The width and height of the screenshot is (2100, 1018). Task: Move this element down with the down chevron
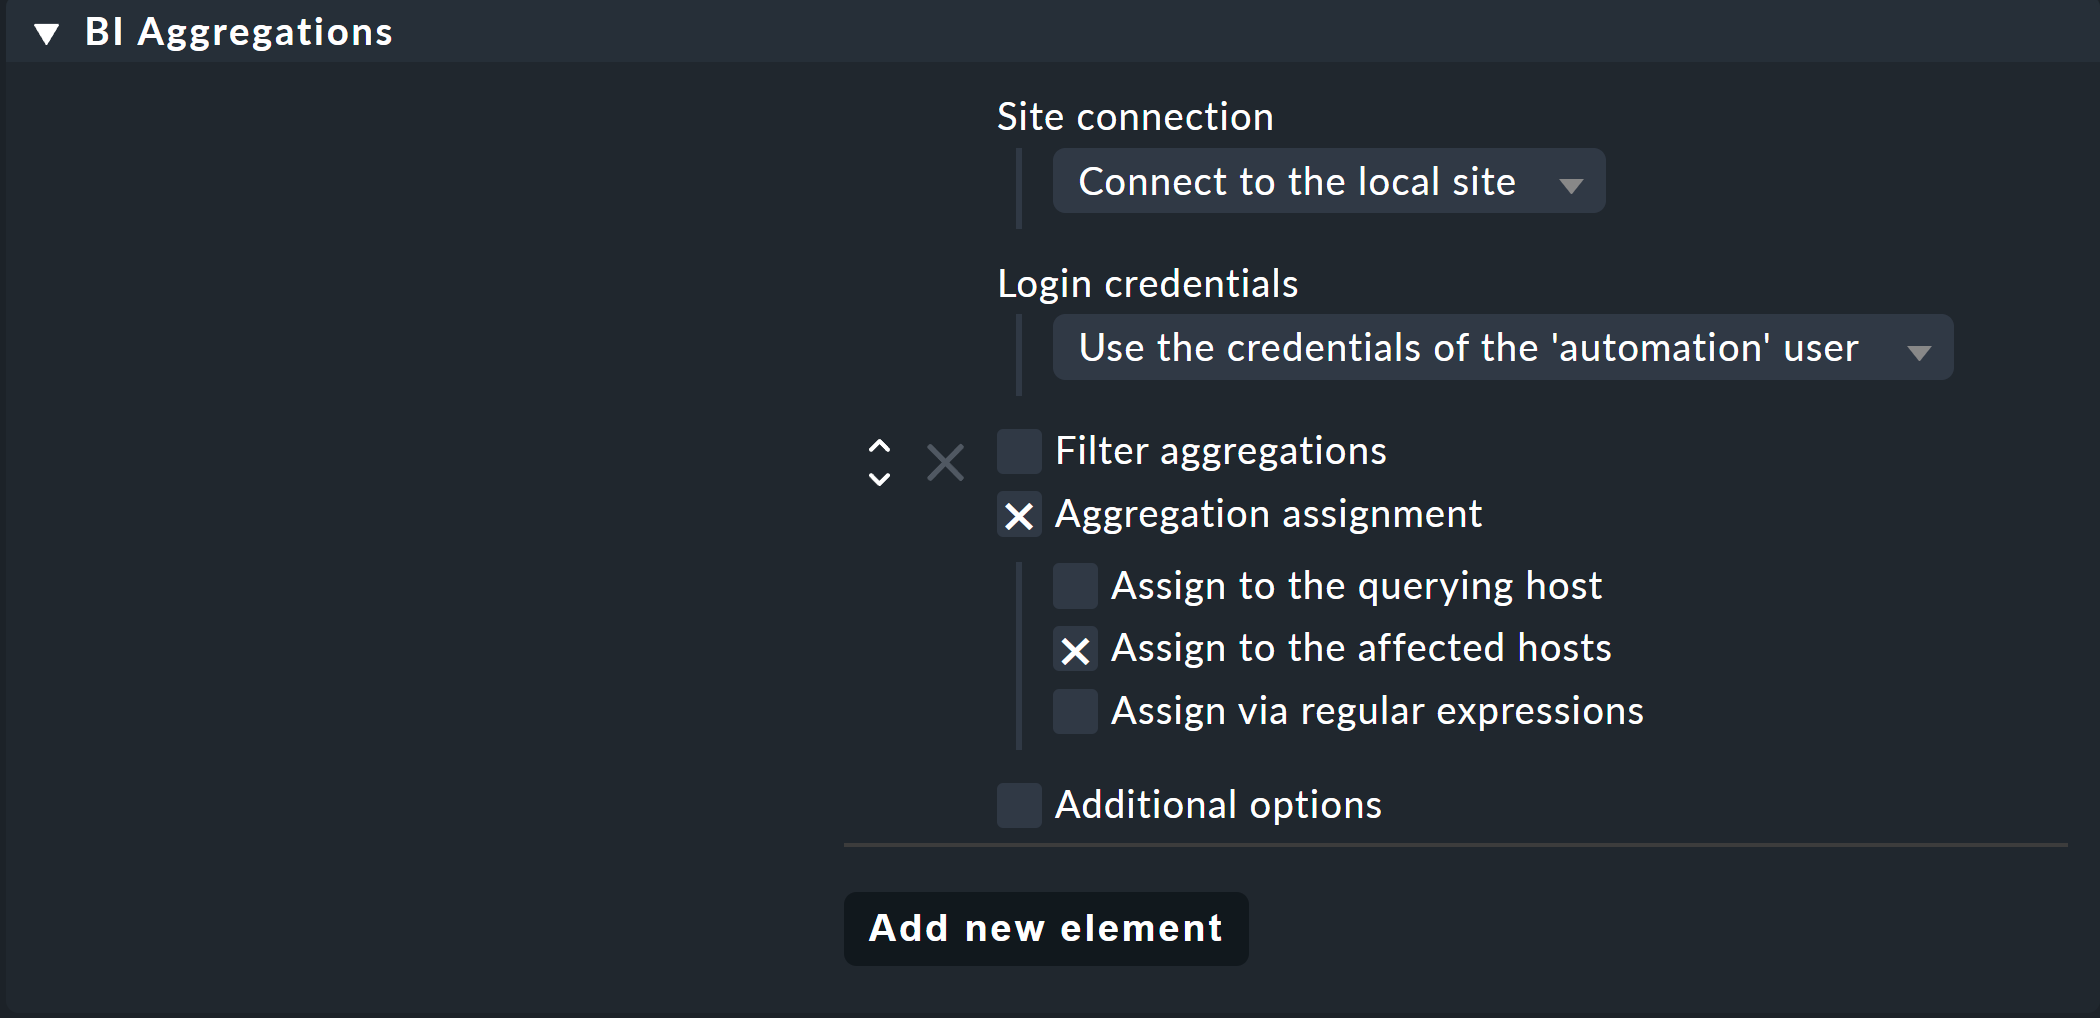879,479
